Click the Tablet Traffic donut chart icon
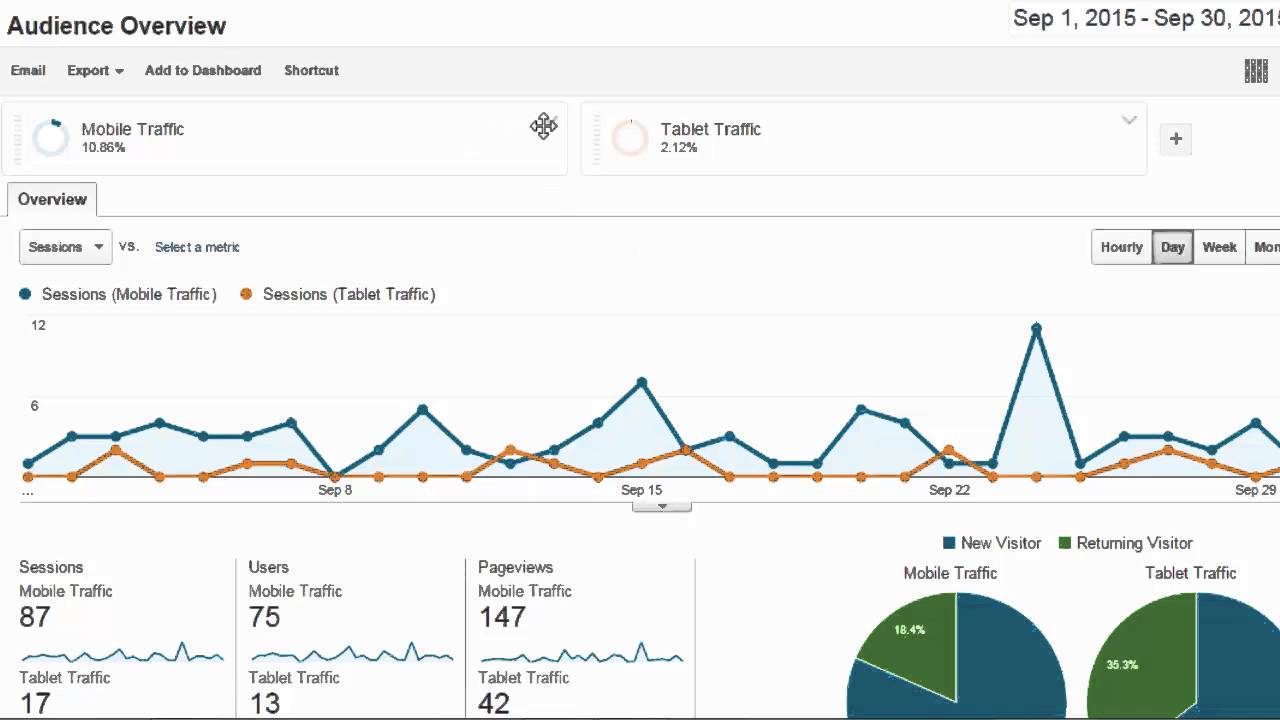Screen dimensions: 1280x720 tap(630, 137)
